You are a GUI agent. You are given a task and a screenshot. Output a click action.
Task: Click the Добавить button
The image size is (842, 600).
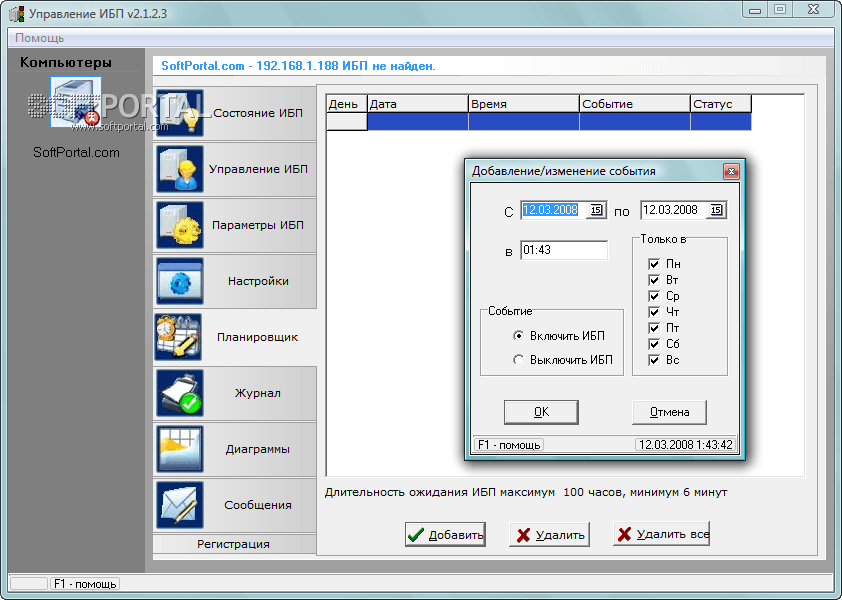pyautogui.click(x=445, y=534)
